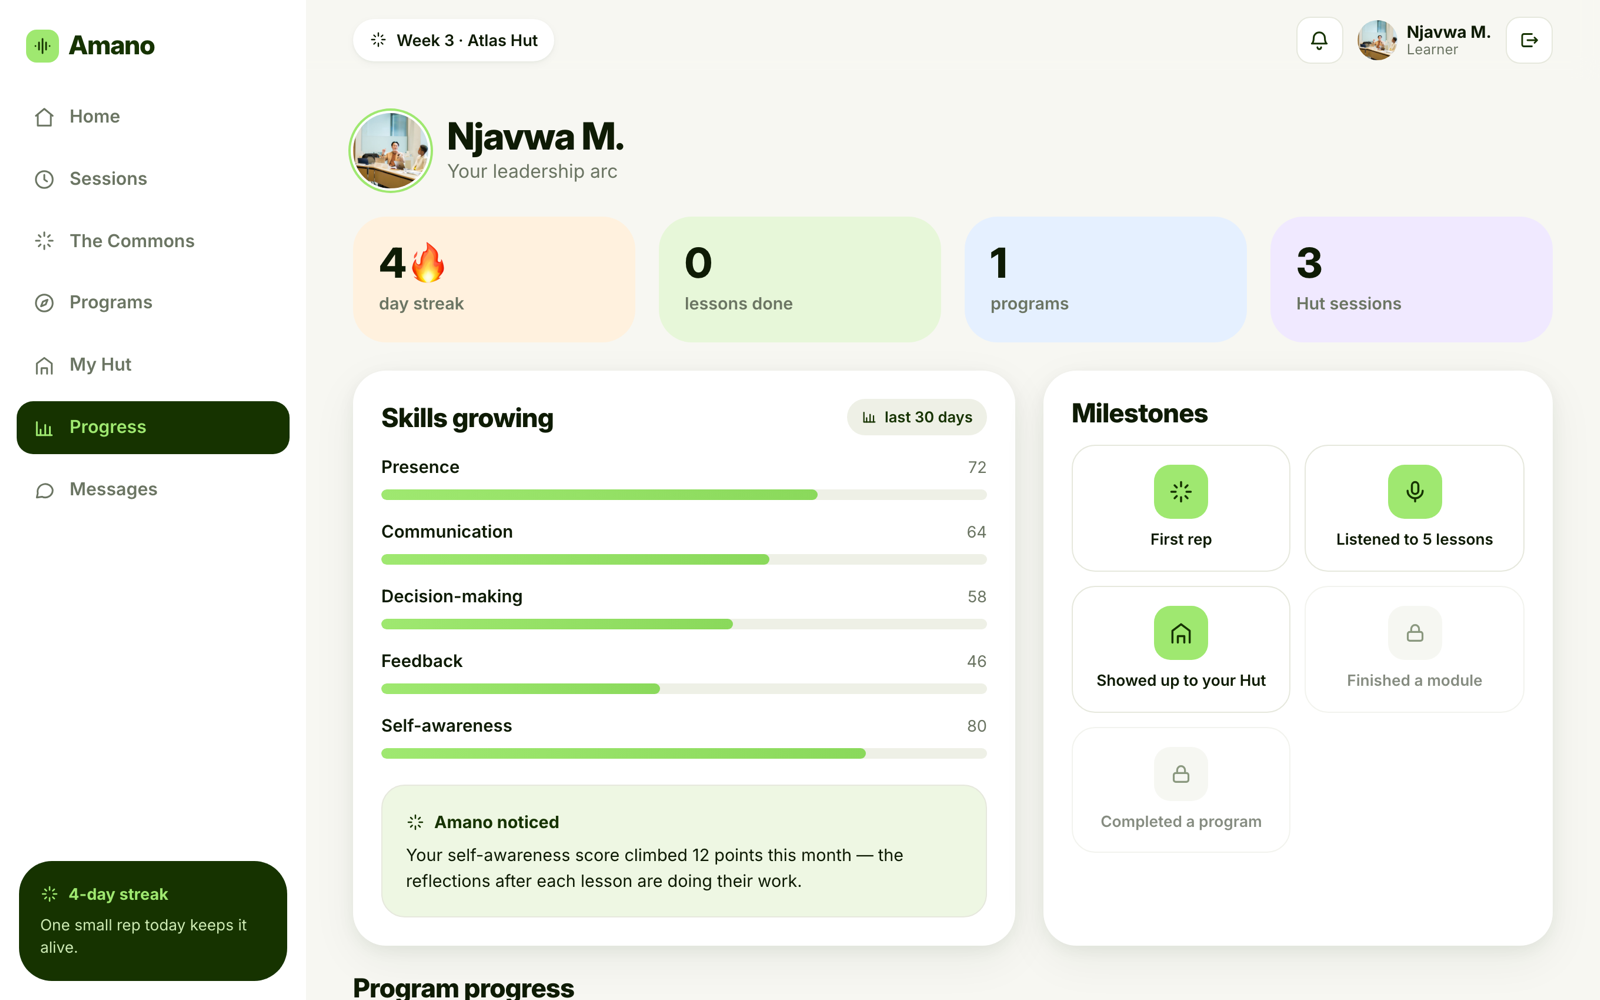Click the First rep milestone icon
This screenshot has width=1600, height=1000.
click(x=1181, y=492)
